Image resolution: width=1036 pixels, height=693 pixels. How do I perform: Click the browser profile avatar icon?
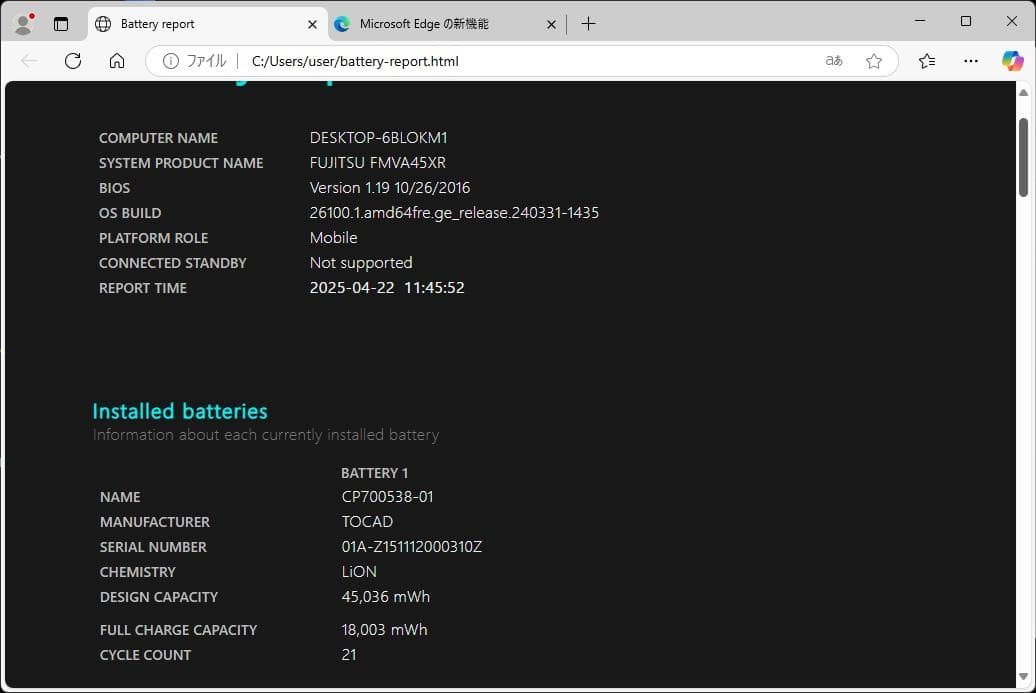[22, 22]
